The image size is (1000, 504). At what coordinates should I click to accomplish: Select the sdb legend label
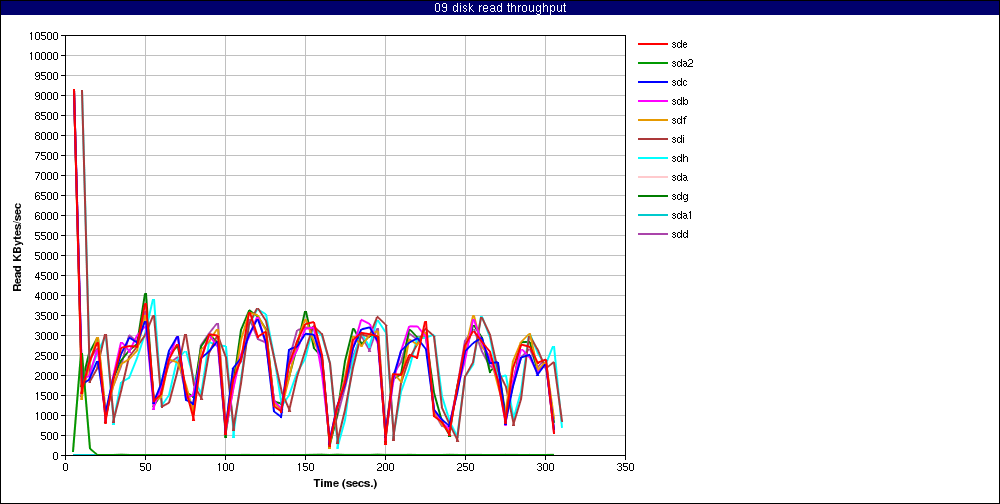coord(680,101)
